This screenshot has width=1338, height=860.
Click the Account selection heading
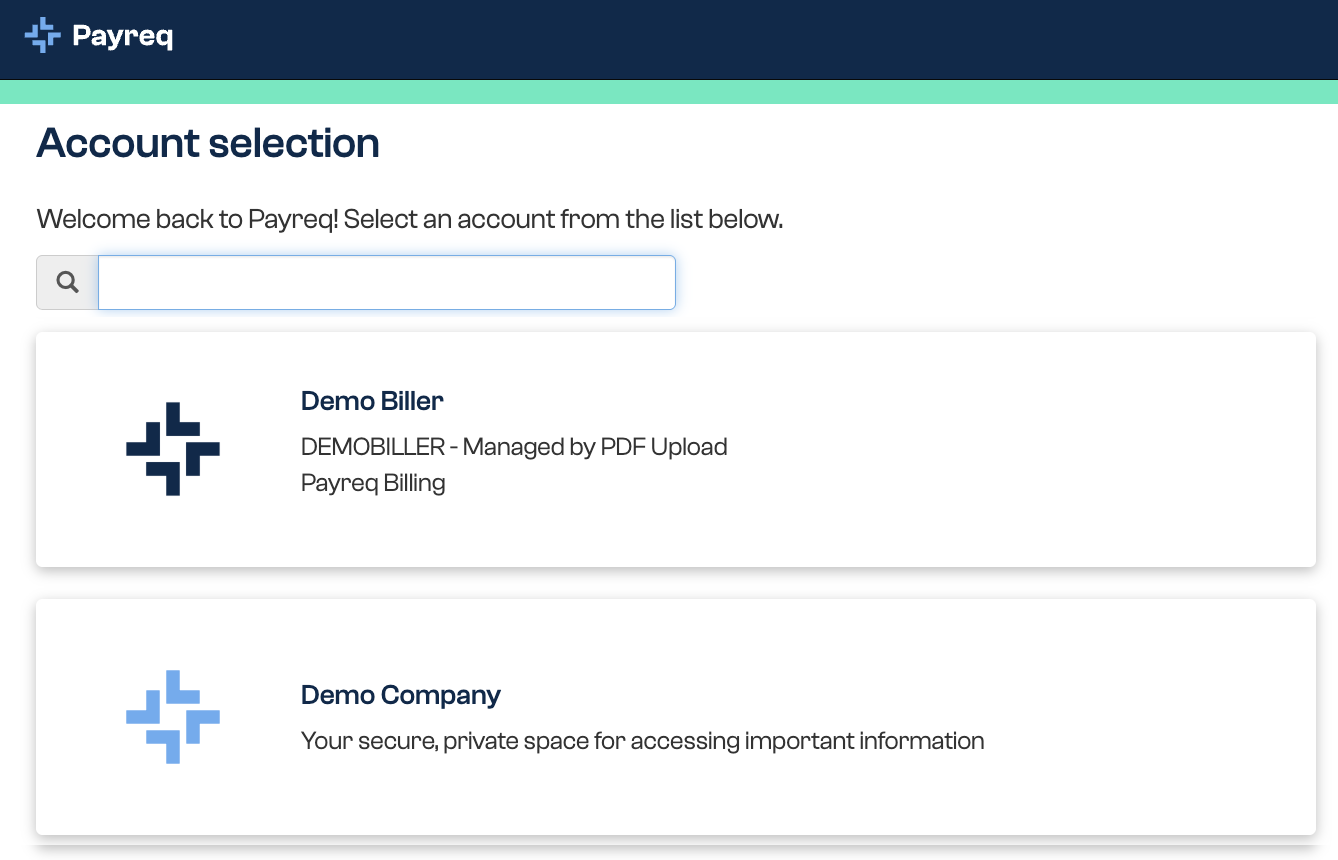[208, 143]
